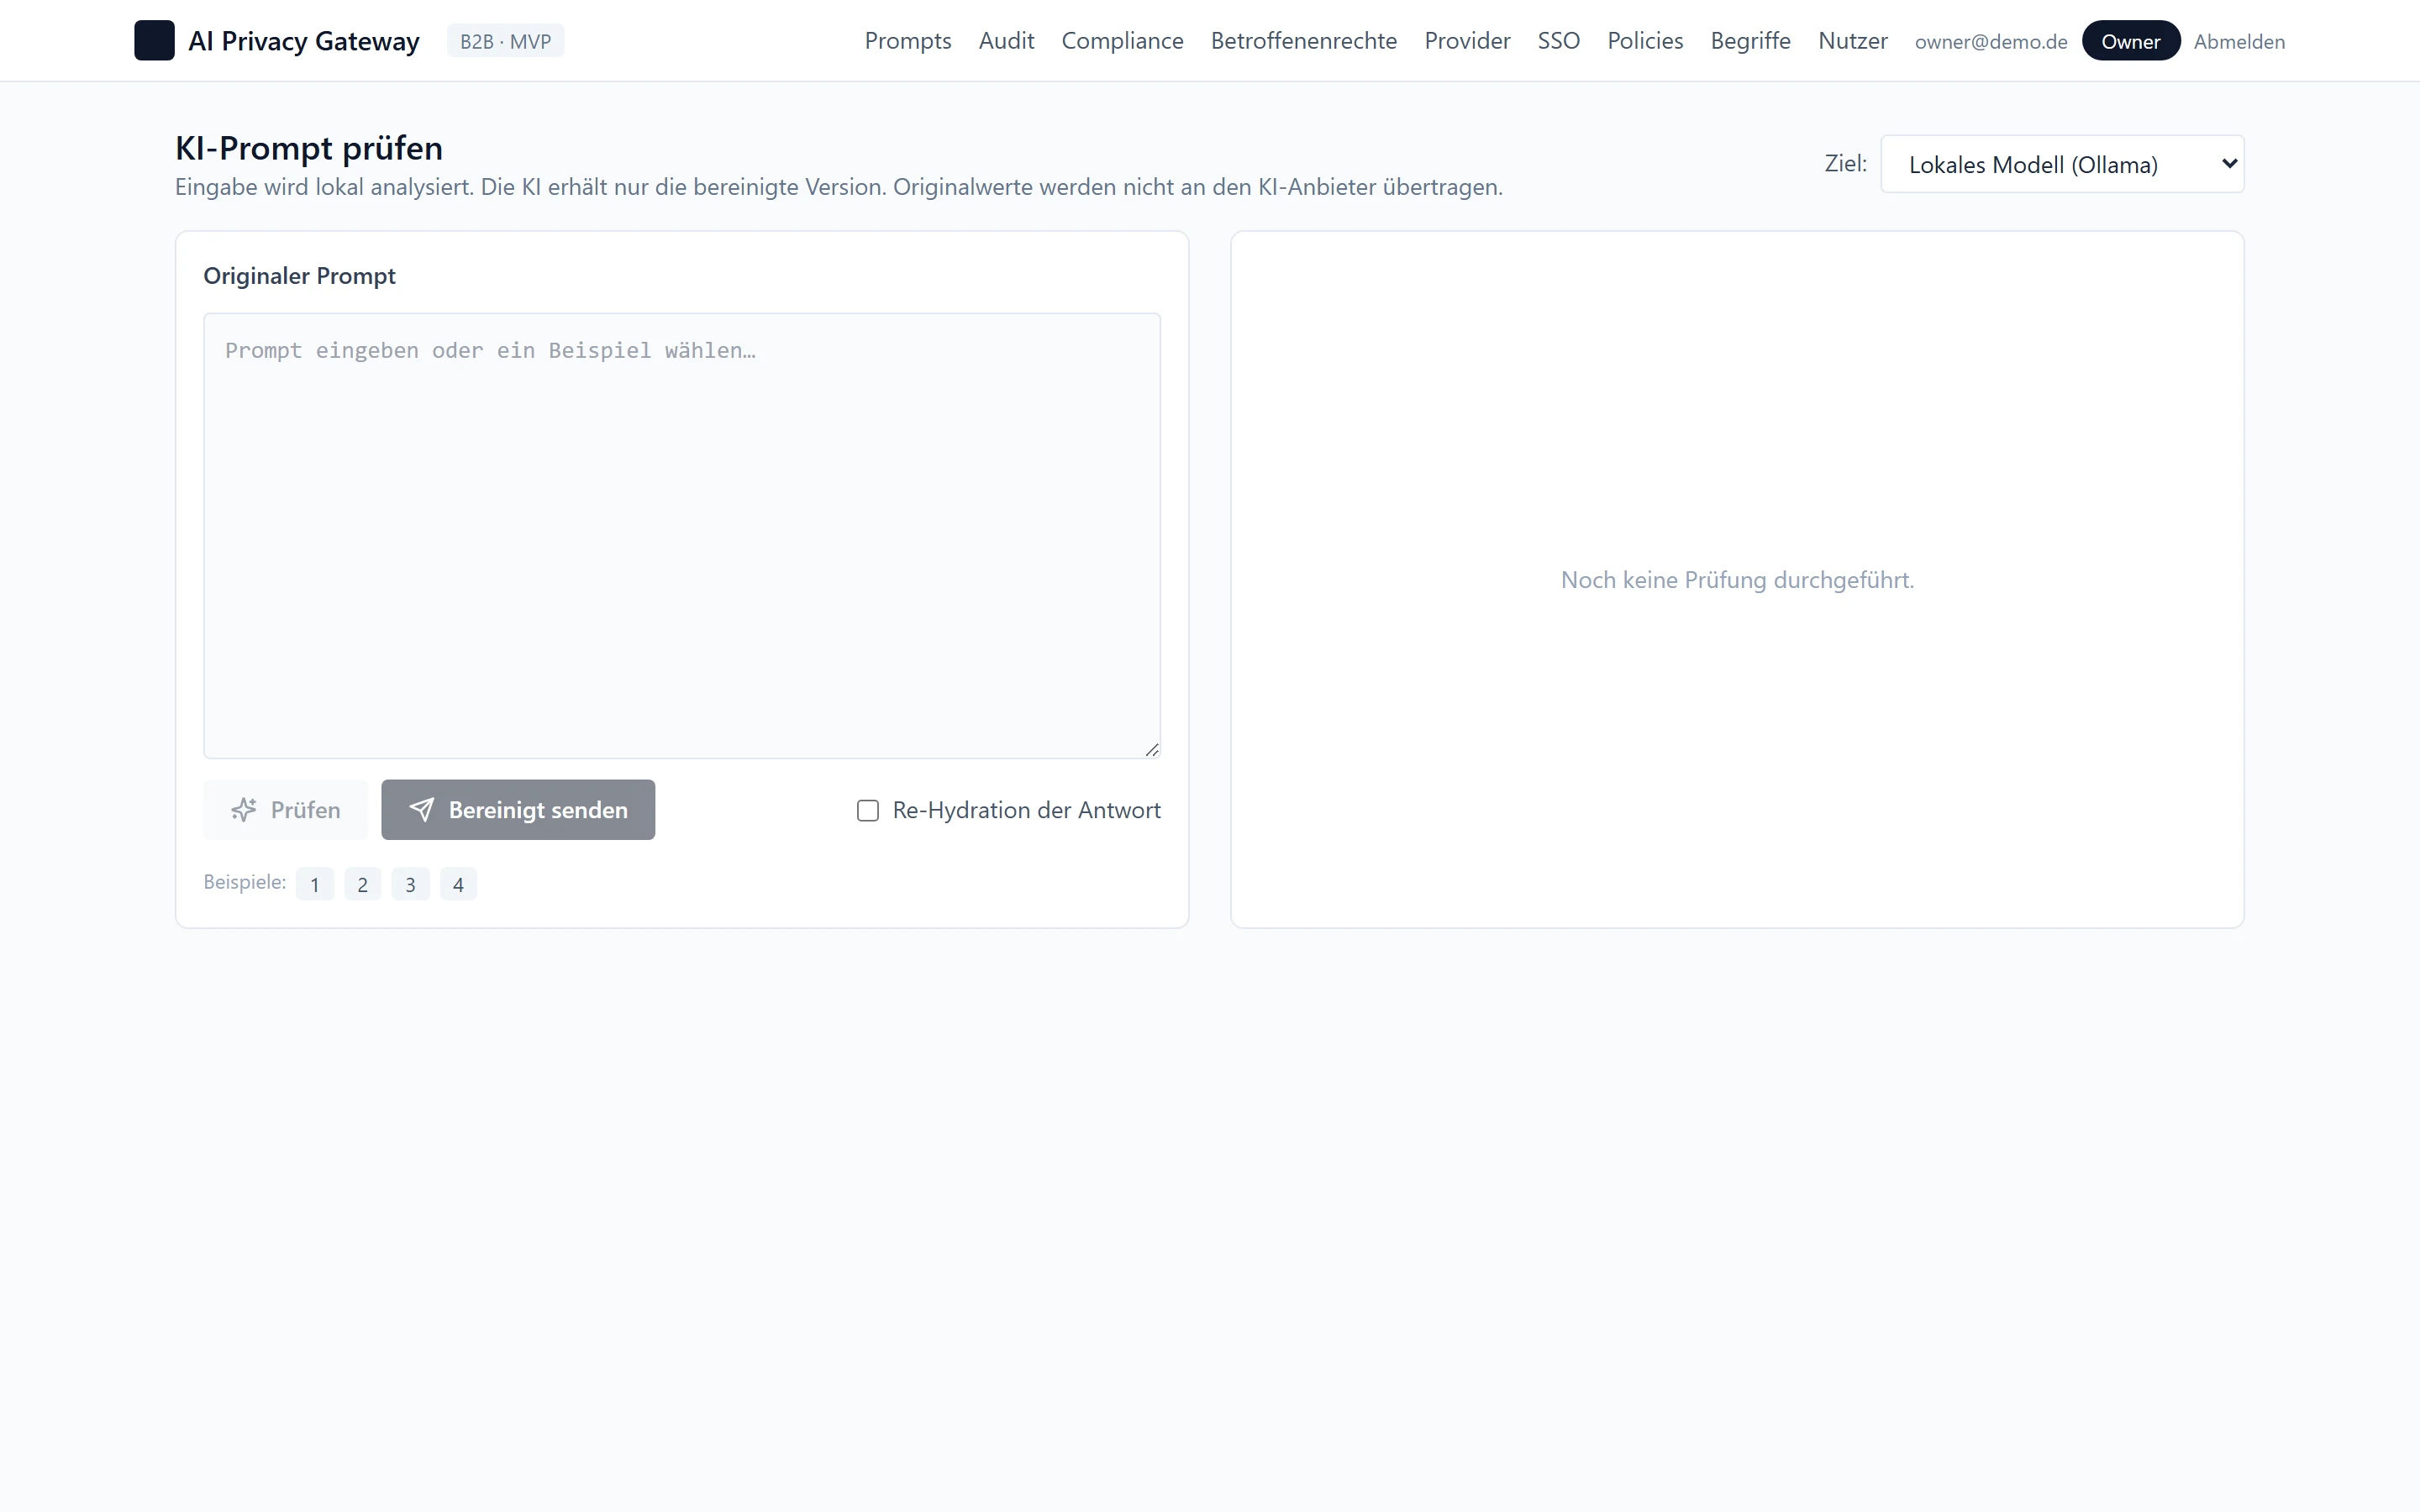Select example prompt 3
The width and height of the screenshot is (2420, 1512).
click(410, 884)
